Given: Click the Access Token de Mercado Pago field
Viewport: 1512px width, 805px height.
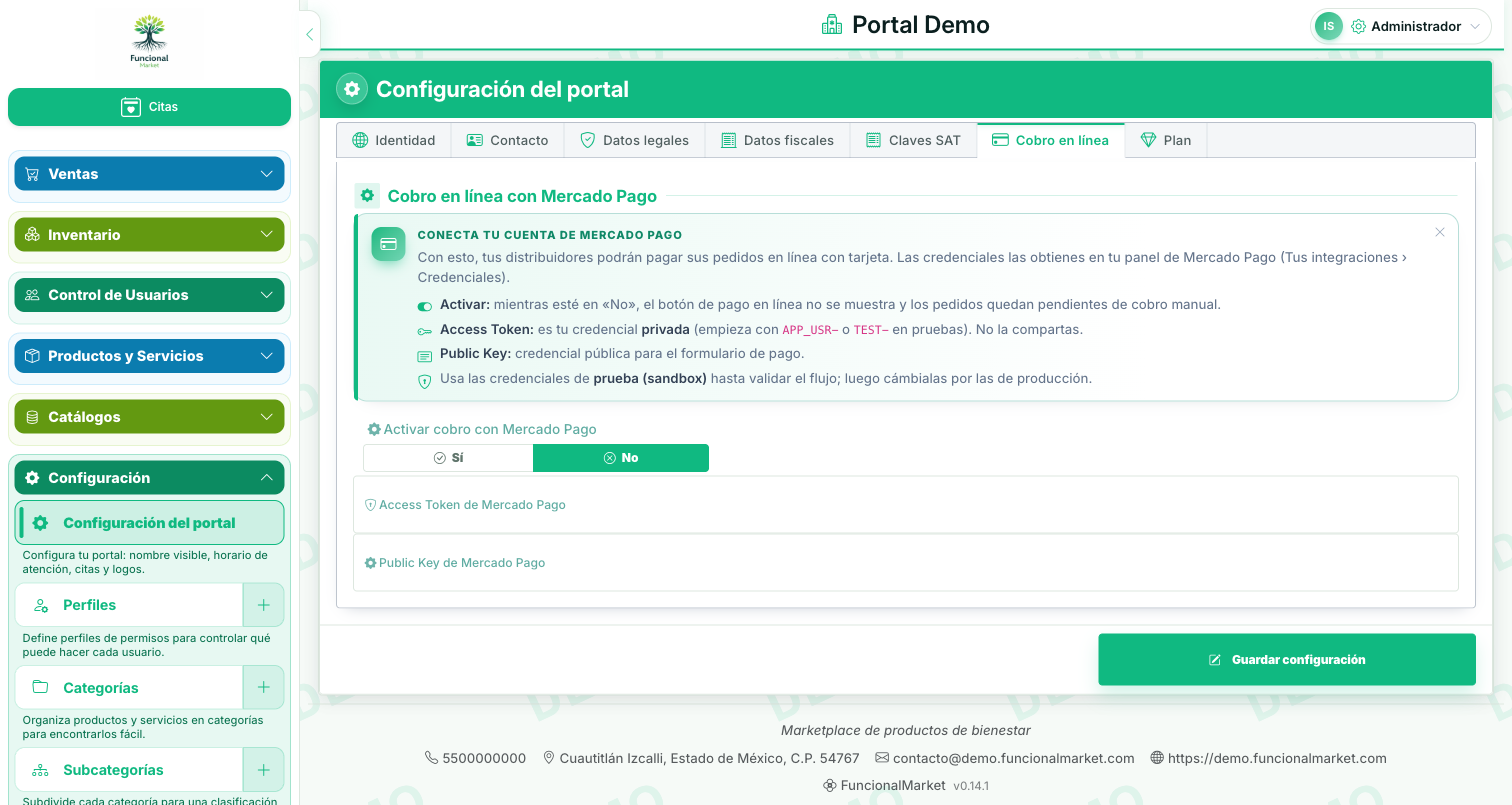Looking at the screenshot, I should (906, 505).
